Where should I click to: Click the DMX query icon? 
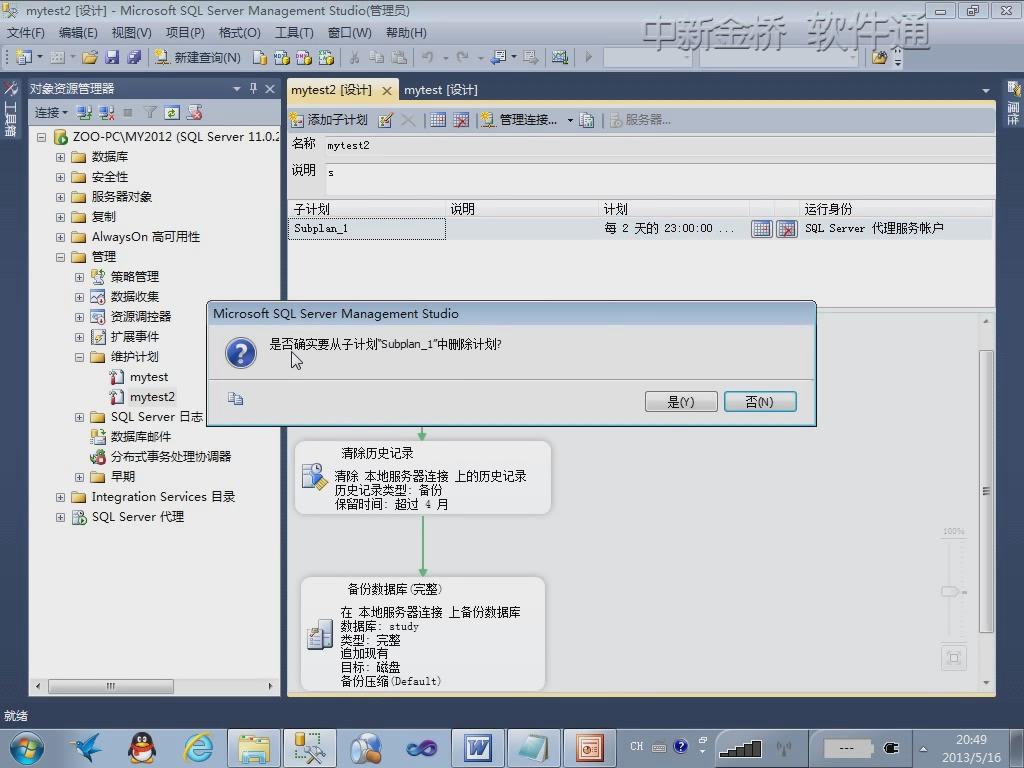tap(304, 57)
